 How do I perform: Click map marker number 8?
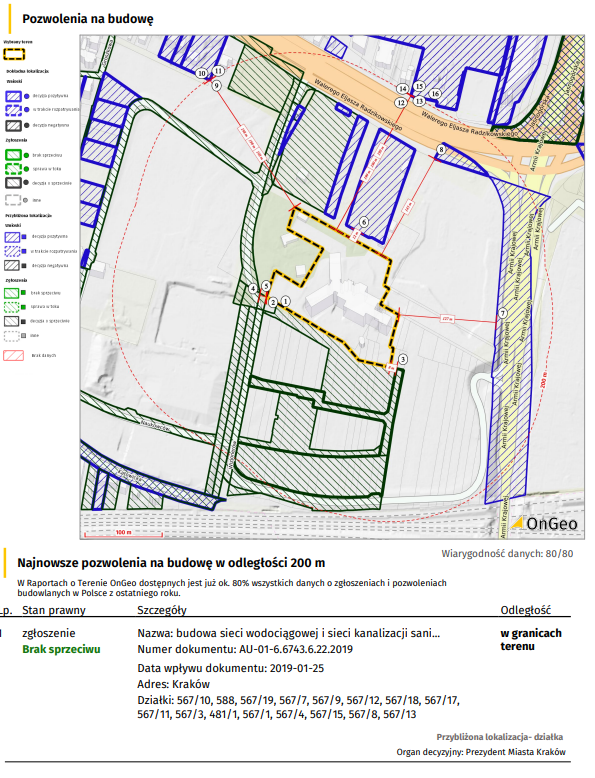[441, 149]
